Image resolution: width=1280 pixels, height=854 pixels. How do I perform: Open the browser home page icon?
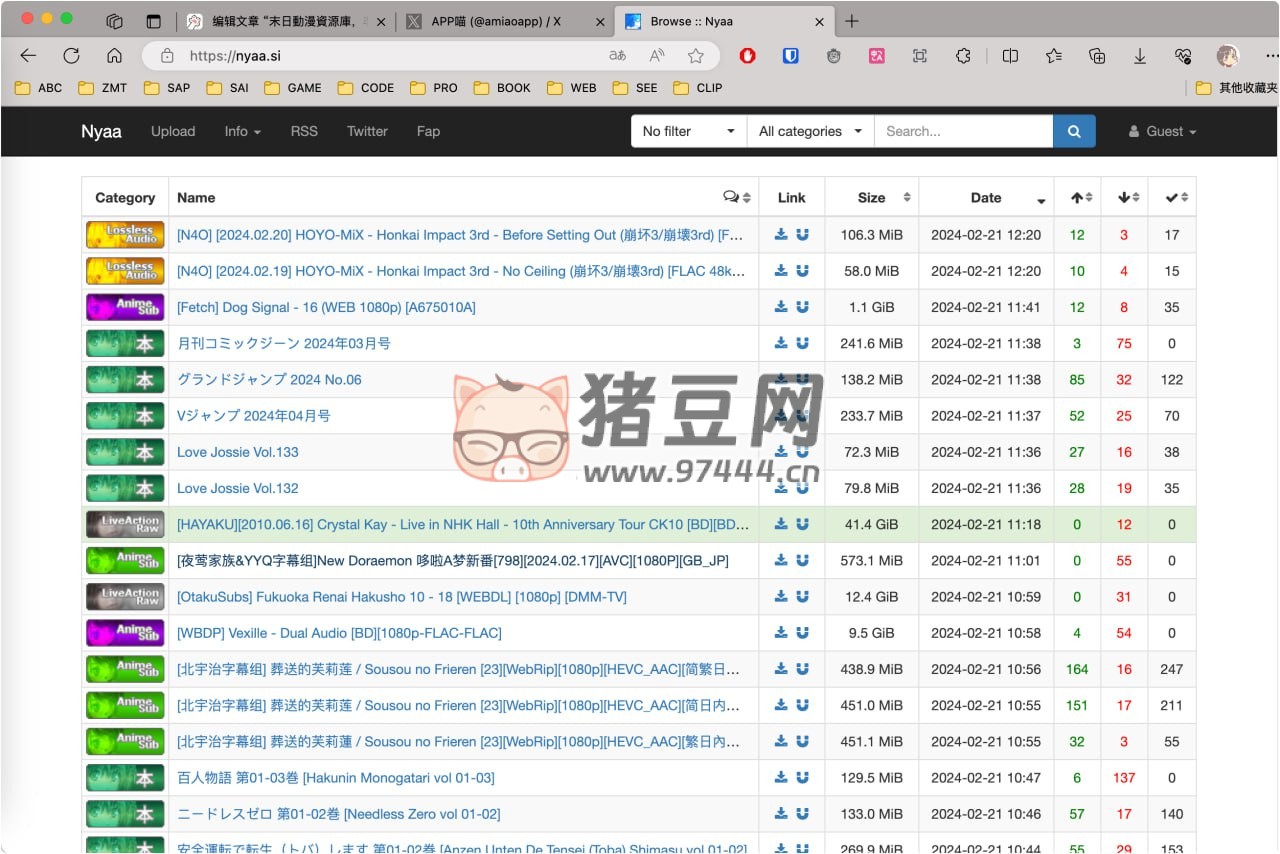point(115,56)
